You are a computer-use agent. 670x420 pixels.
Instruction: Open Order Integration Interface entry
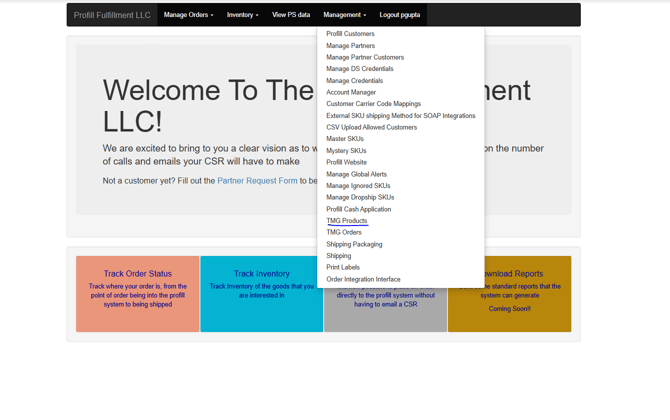click(x=363, y=279)
